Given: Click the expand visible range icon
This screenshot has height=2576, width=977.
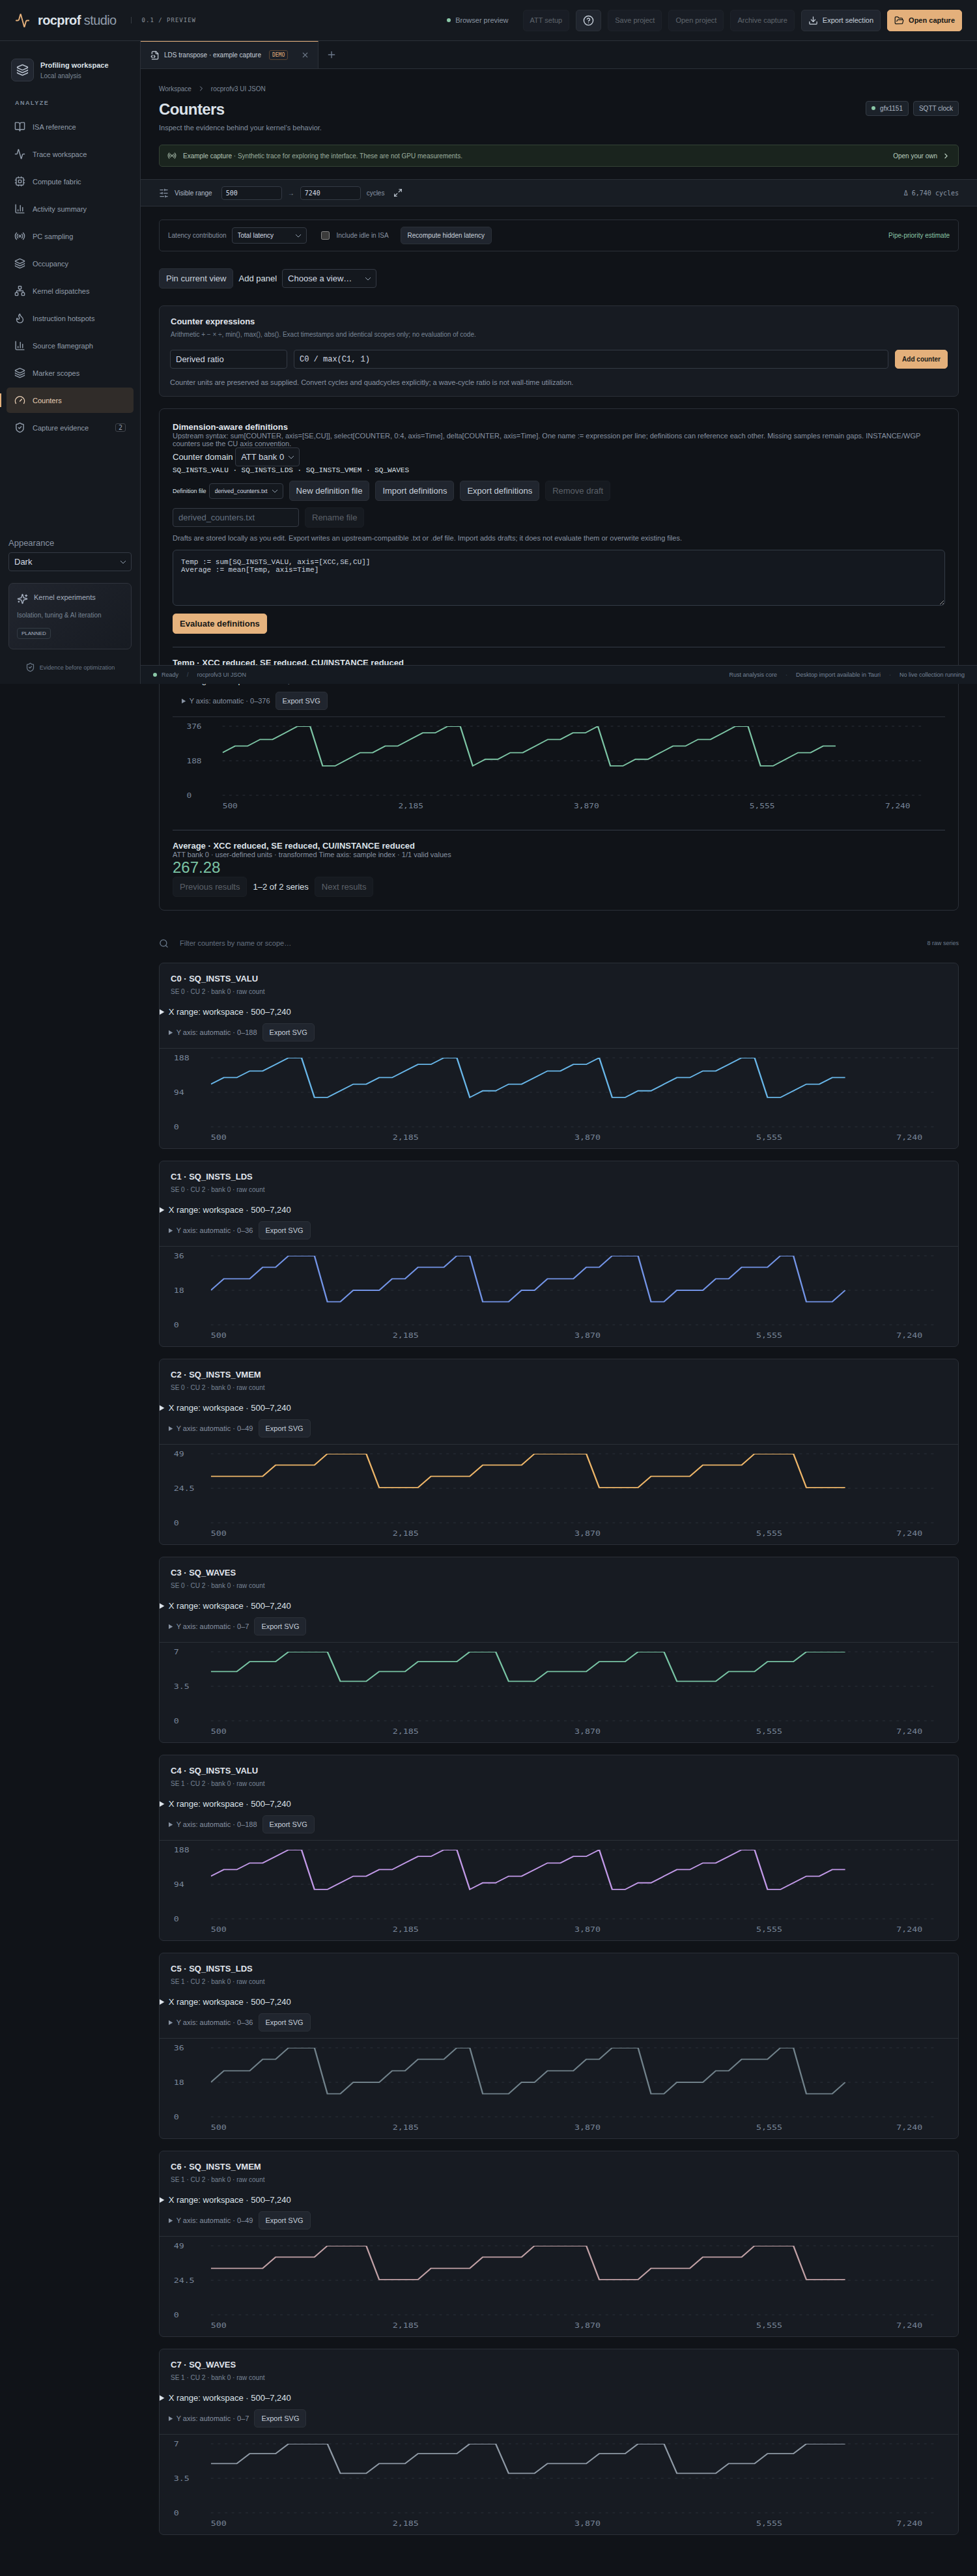Looking at the screenshot, I should 397,193.
